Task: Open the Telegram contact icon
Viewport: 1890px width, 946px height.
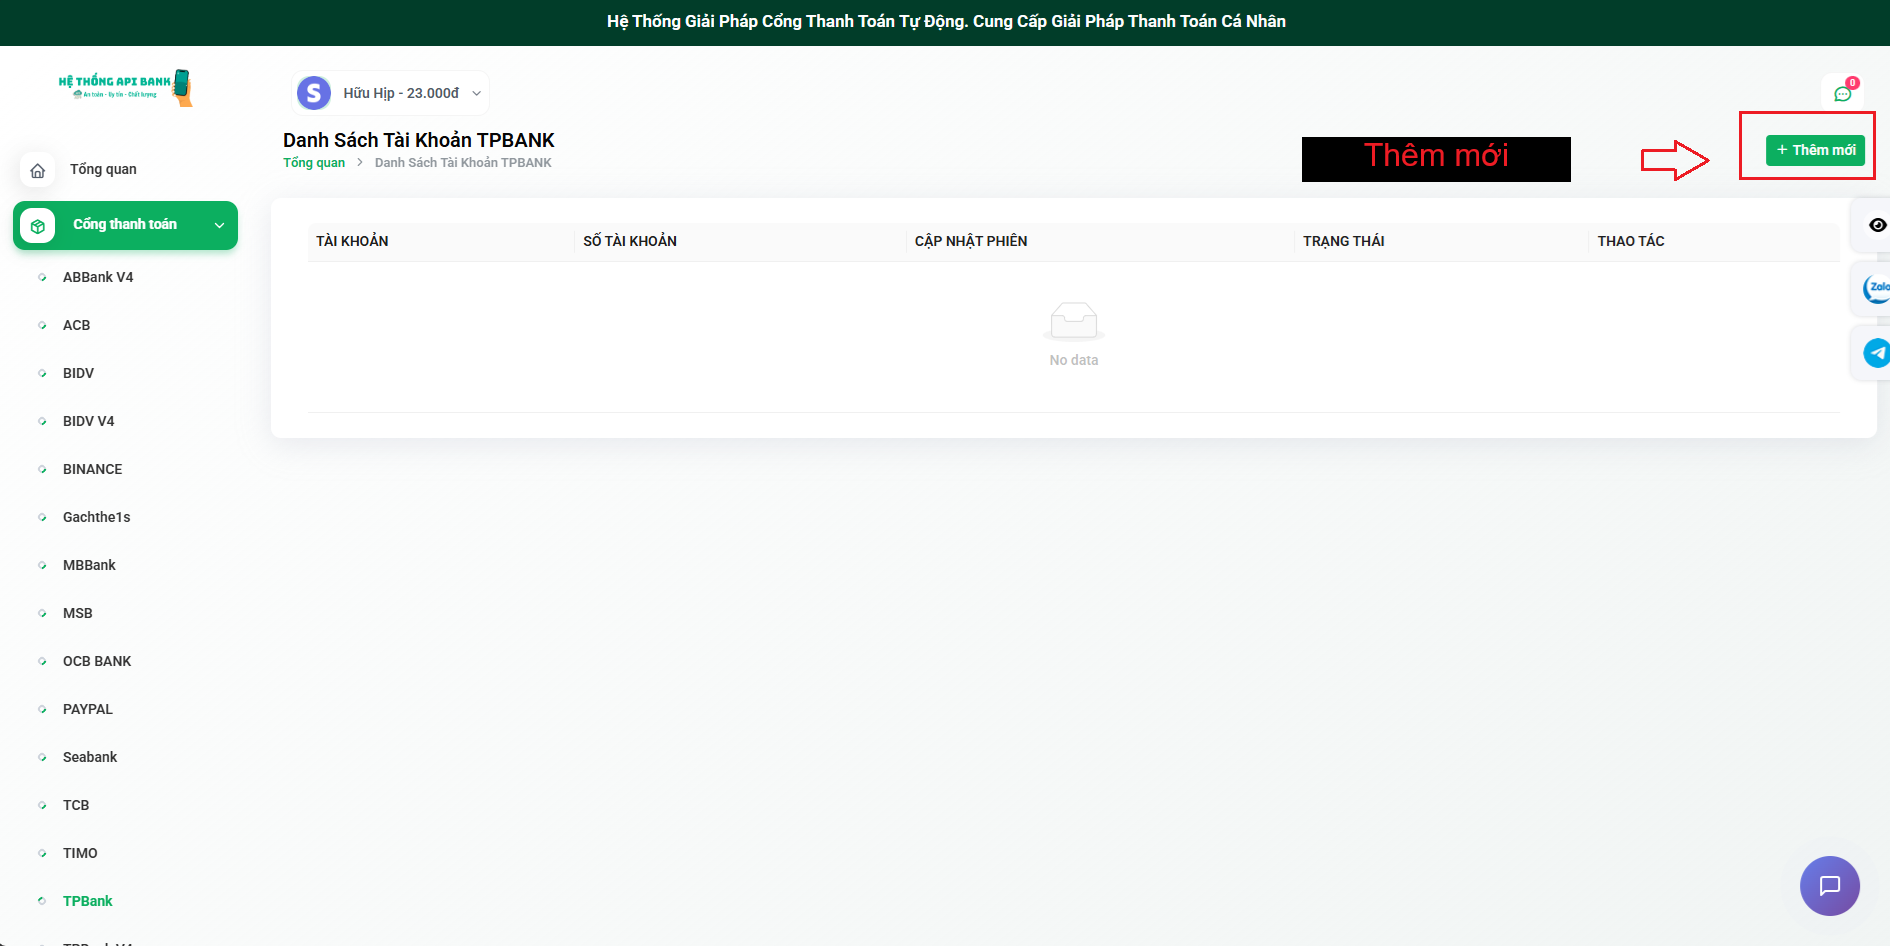Action: click(1876, 353)
